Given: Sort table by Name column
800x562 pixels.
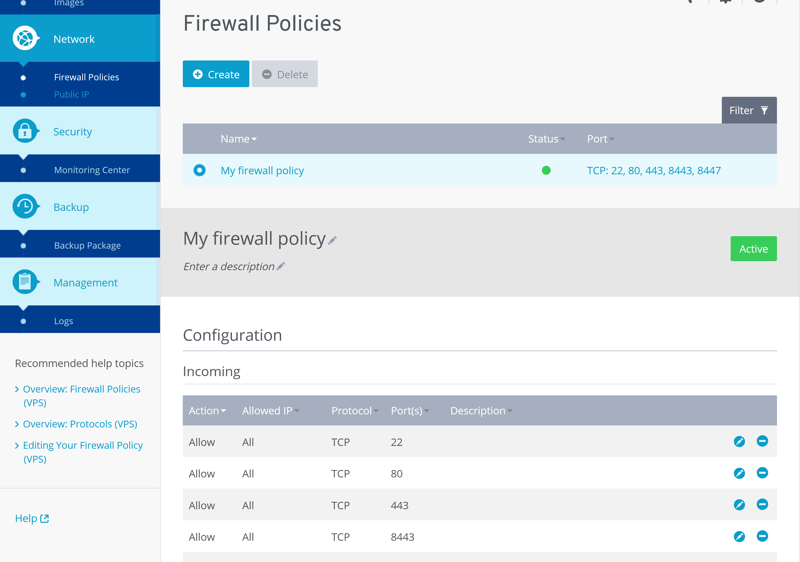Looking at the screenshot, I should pos(238,139).
